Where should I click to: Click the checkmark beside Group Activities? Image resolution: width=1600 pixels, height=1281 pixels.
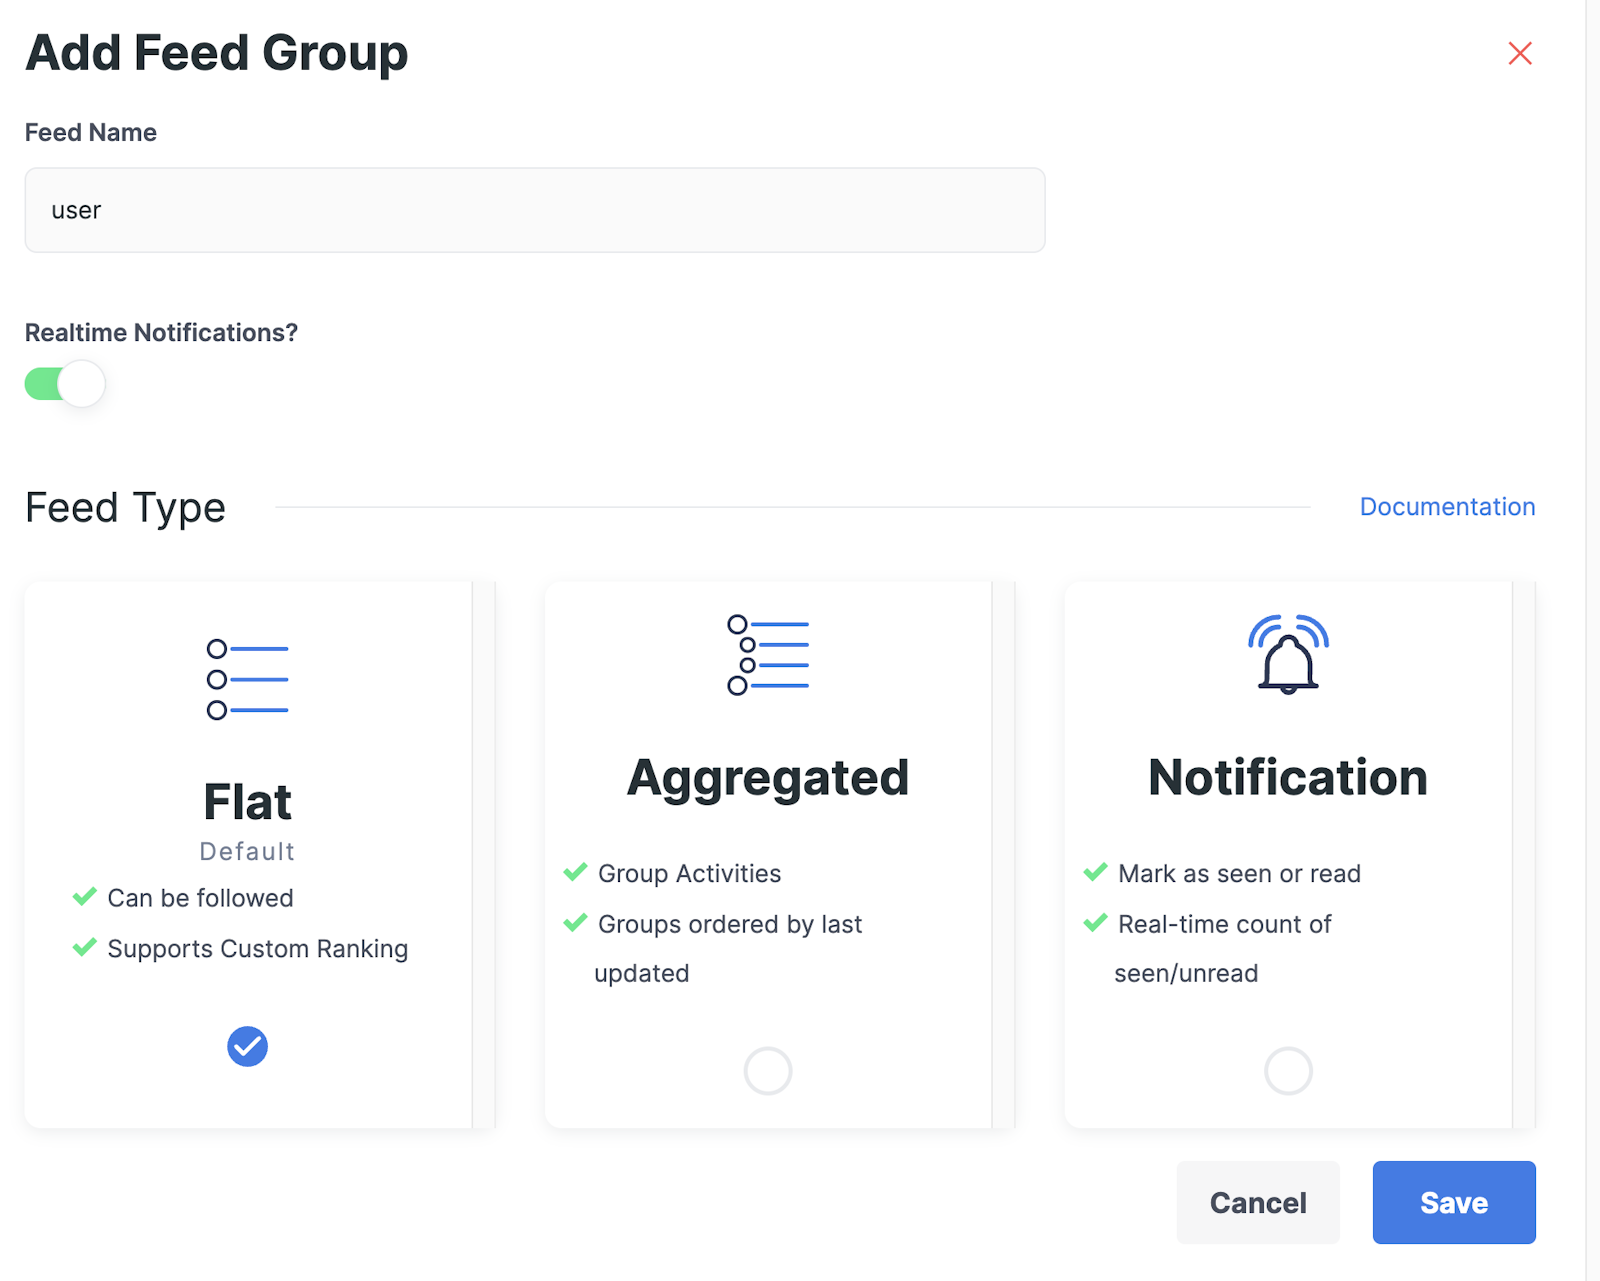click(575, 872)
